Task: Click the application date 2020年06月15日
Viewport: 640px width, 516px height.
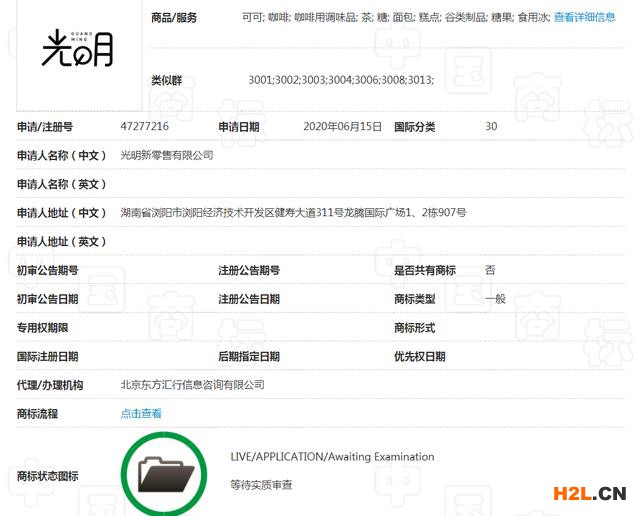Action: 342,127
